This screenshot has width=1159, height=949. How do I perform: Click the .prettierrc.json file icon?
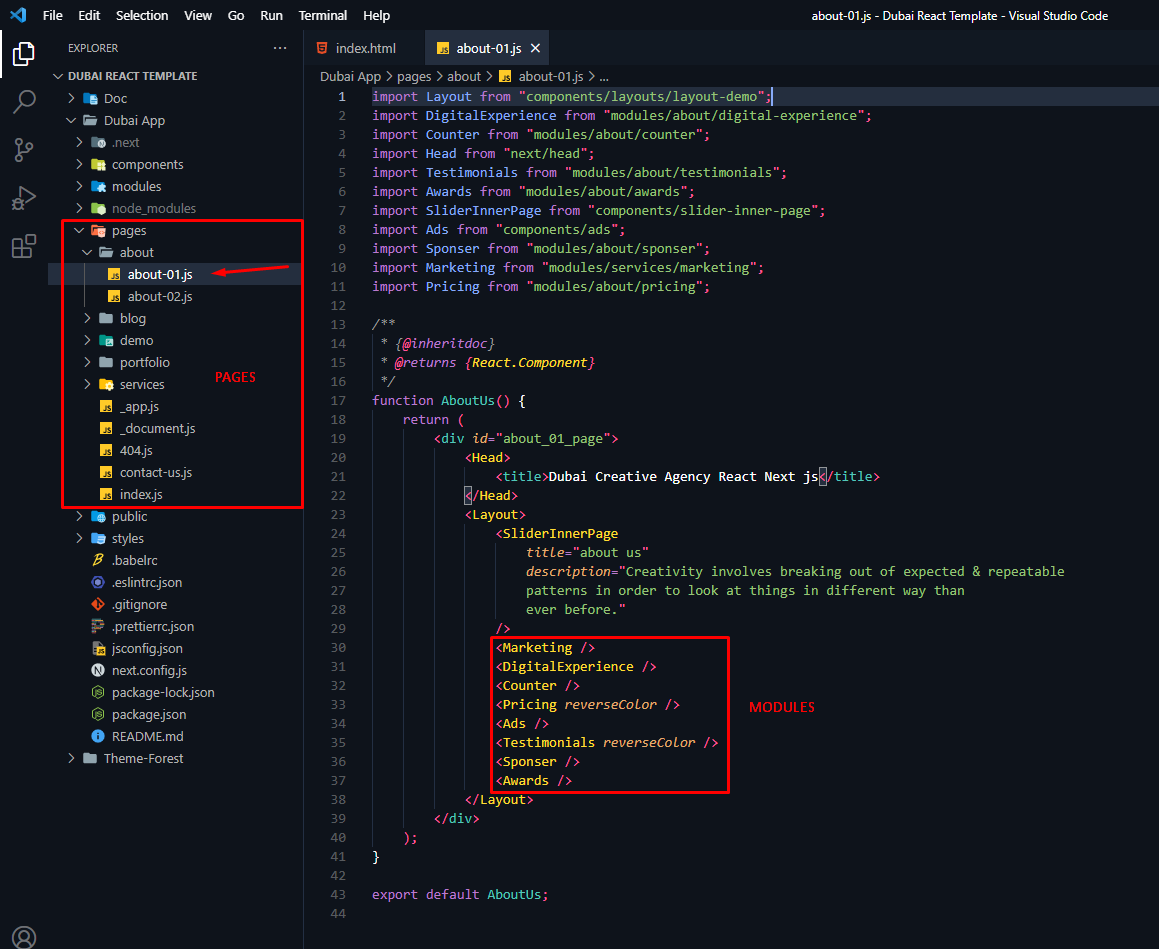click(98, 627)
